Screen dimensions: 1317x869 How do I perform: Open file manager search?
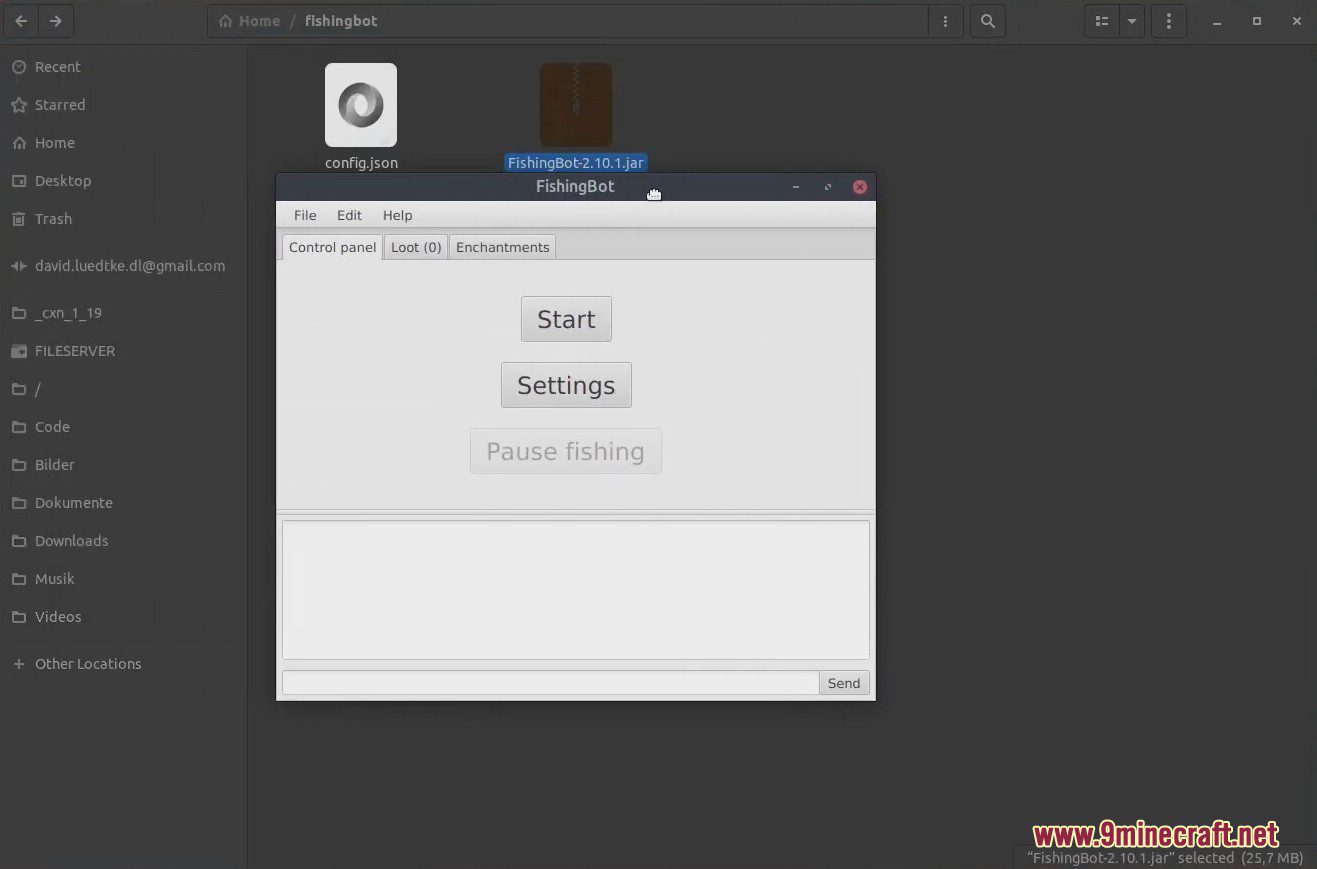(987, 21)
